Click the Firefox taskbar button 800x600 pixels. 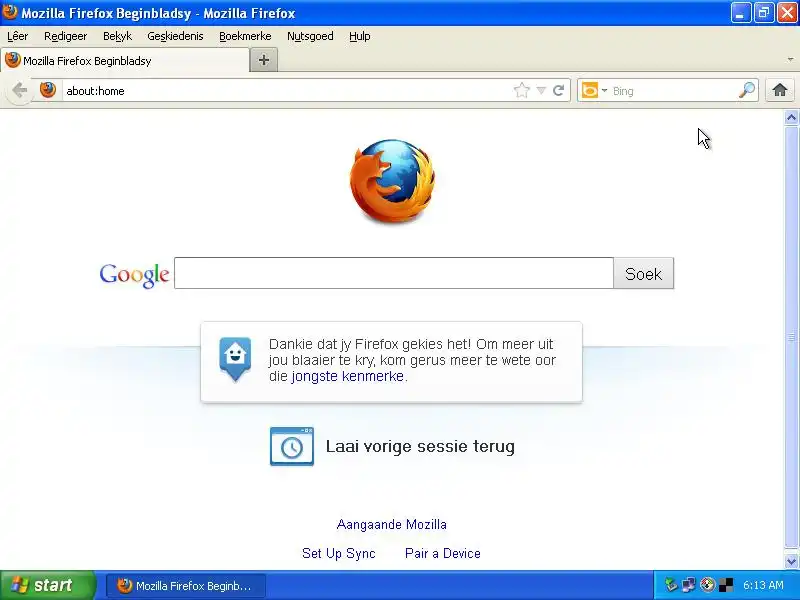(x=186, y=586)
